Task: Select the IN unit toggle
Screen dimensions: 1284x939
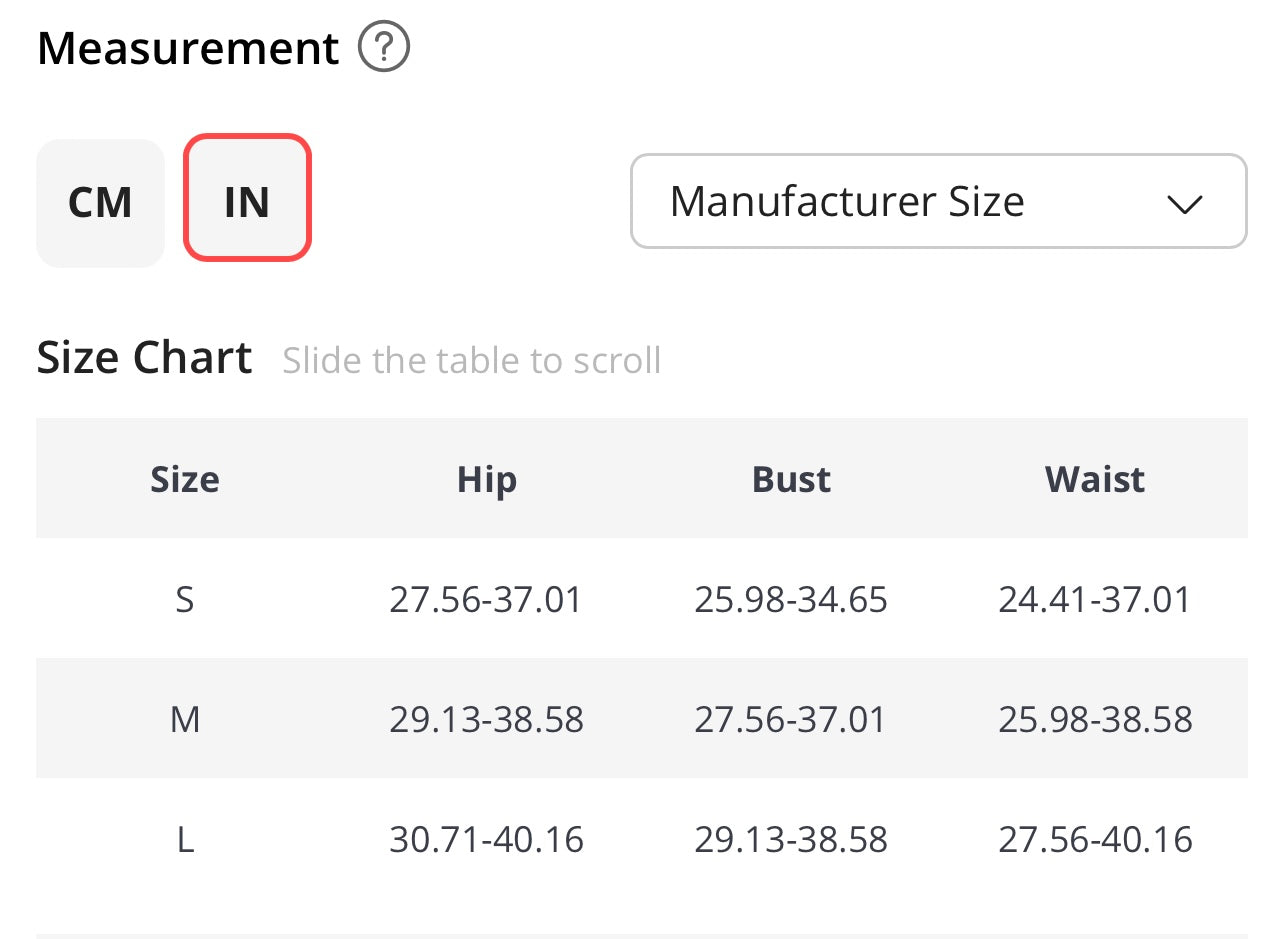Action: 247,198
